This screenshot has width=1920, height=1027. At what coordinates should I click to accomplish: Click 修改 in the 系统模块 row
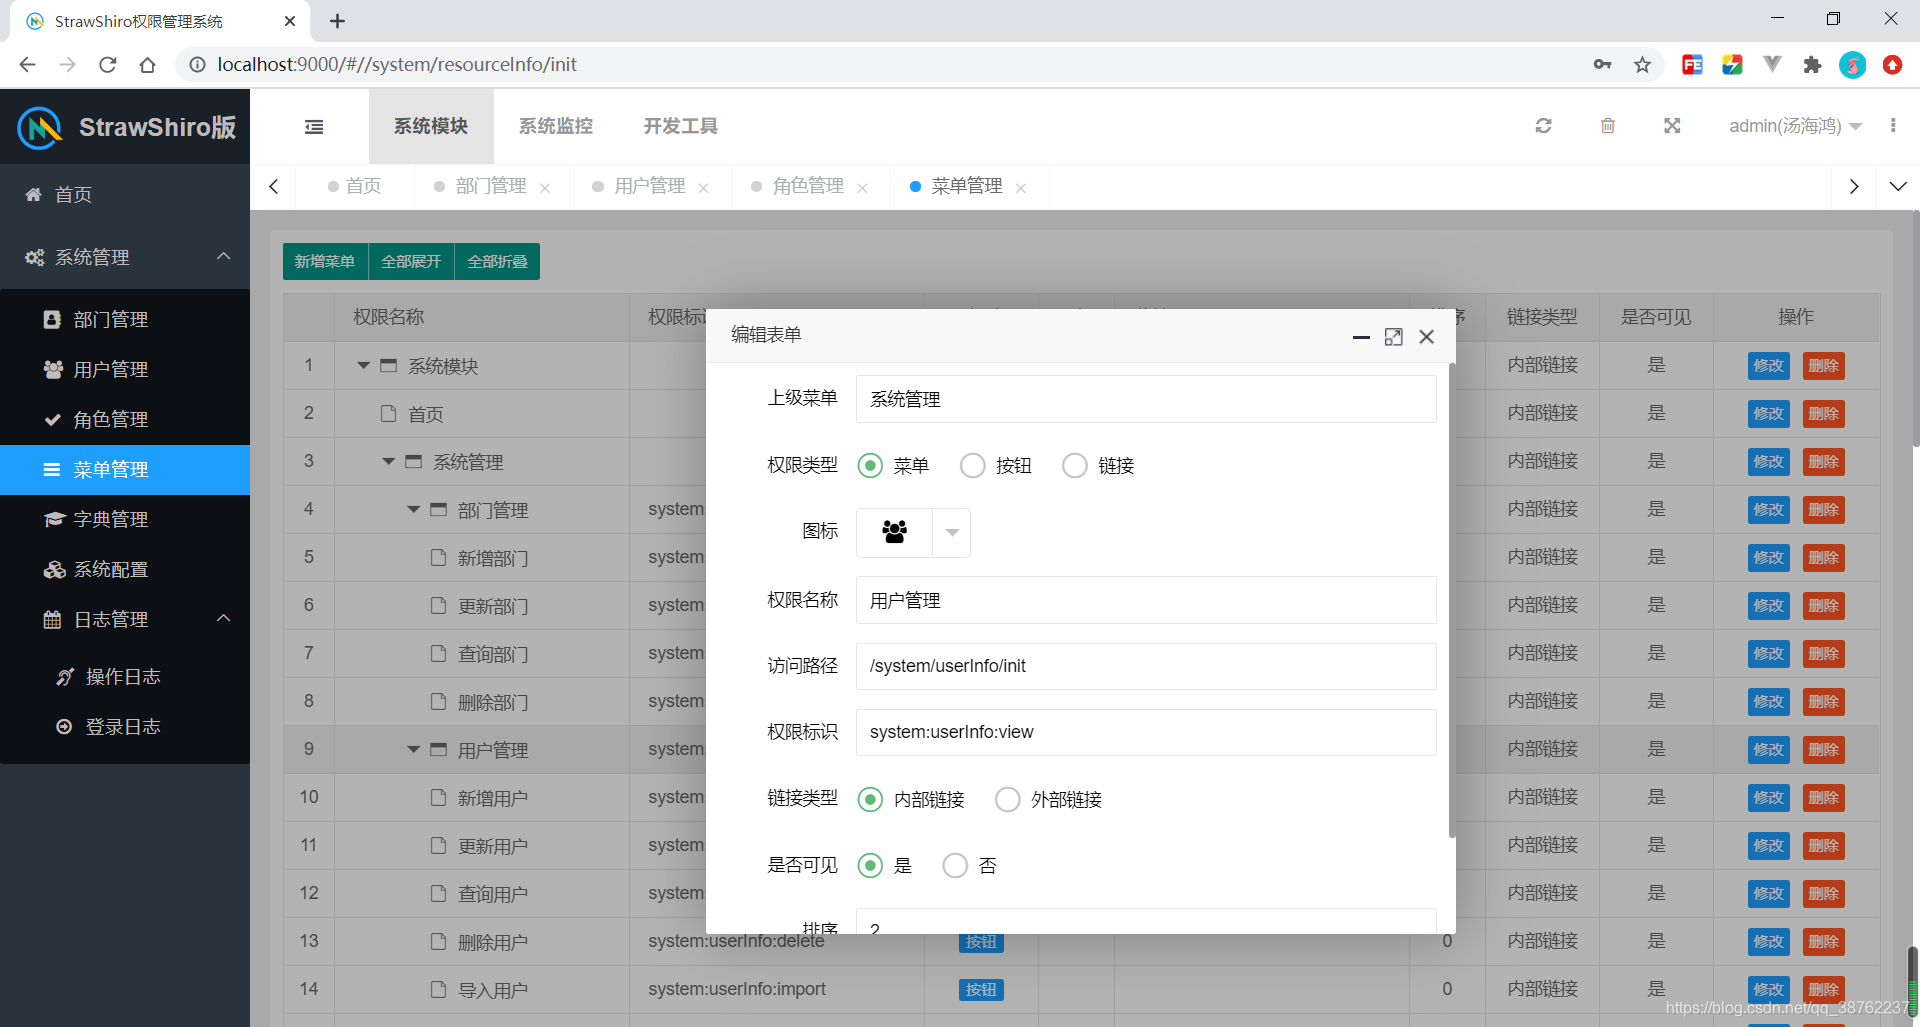click(x=1768, y=366)
